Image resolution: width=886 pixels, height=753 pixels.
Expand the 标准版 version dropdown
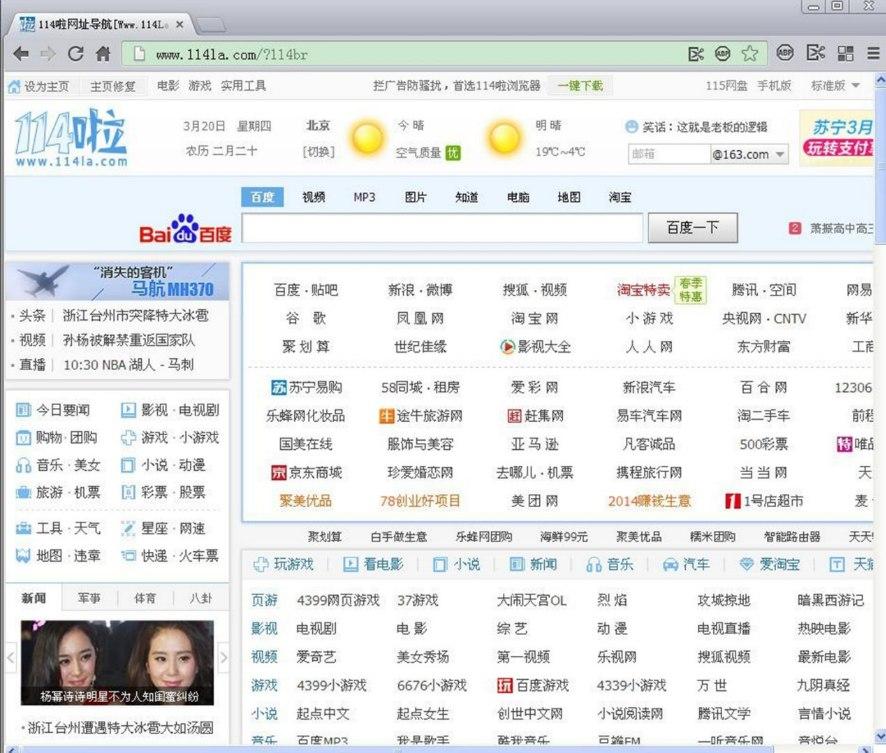tap(835, 86)
